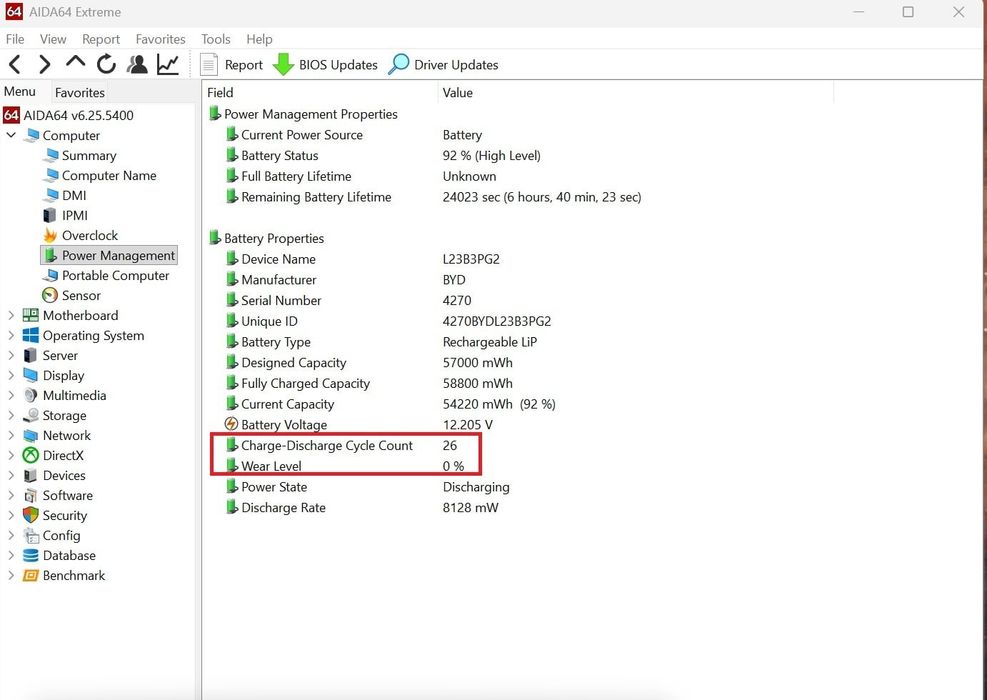Click the up-level caret toolbar icon

(76, 62)
